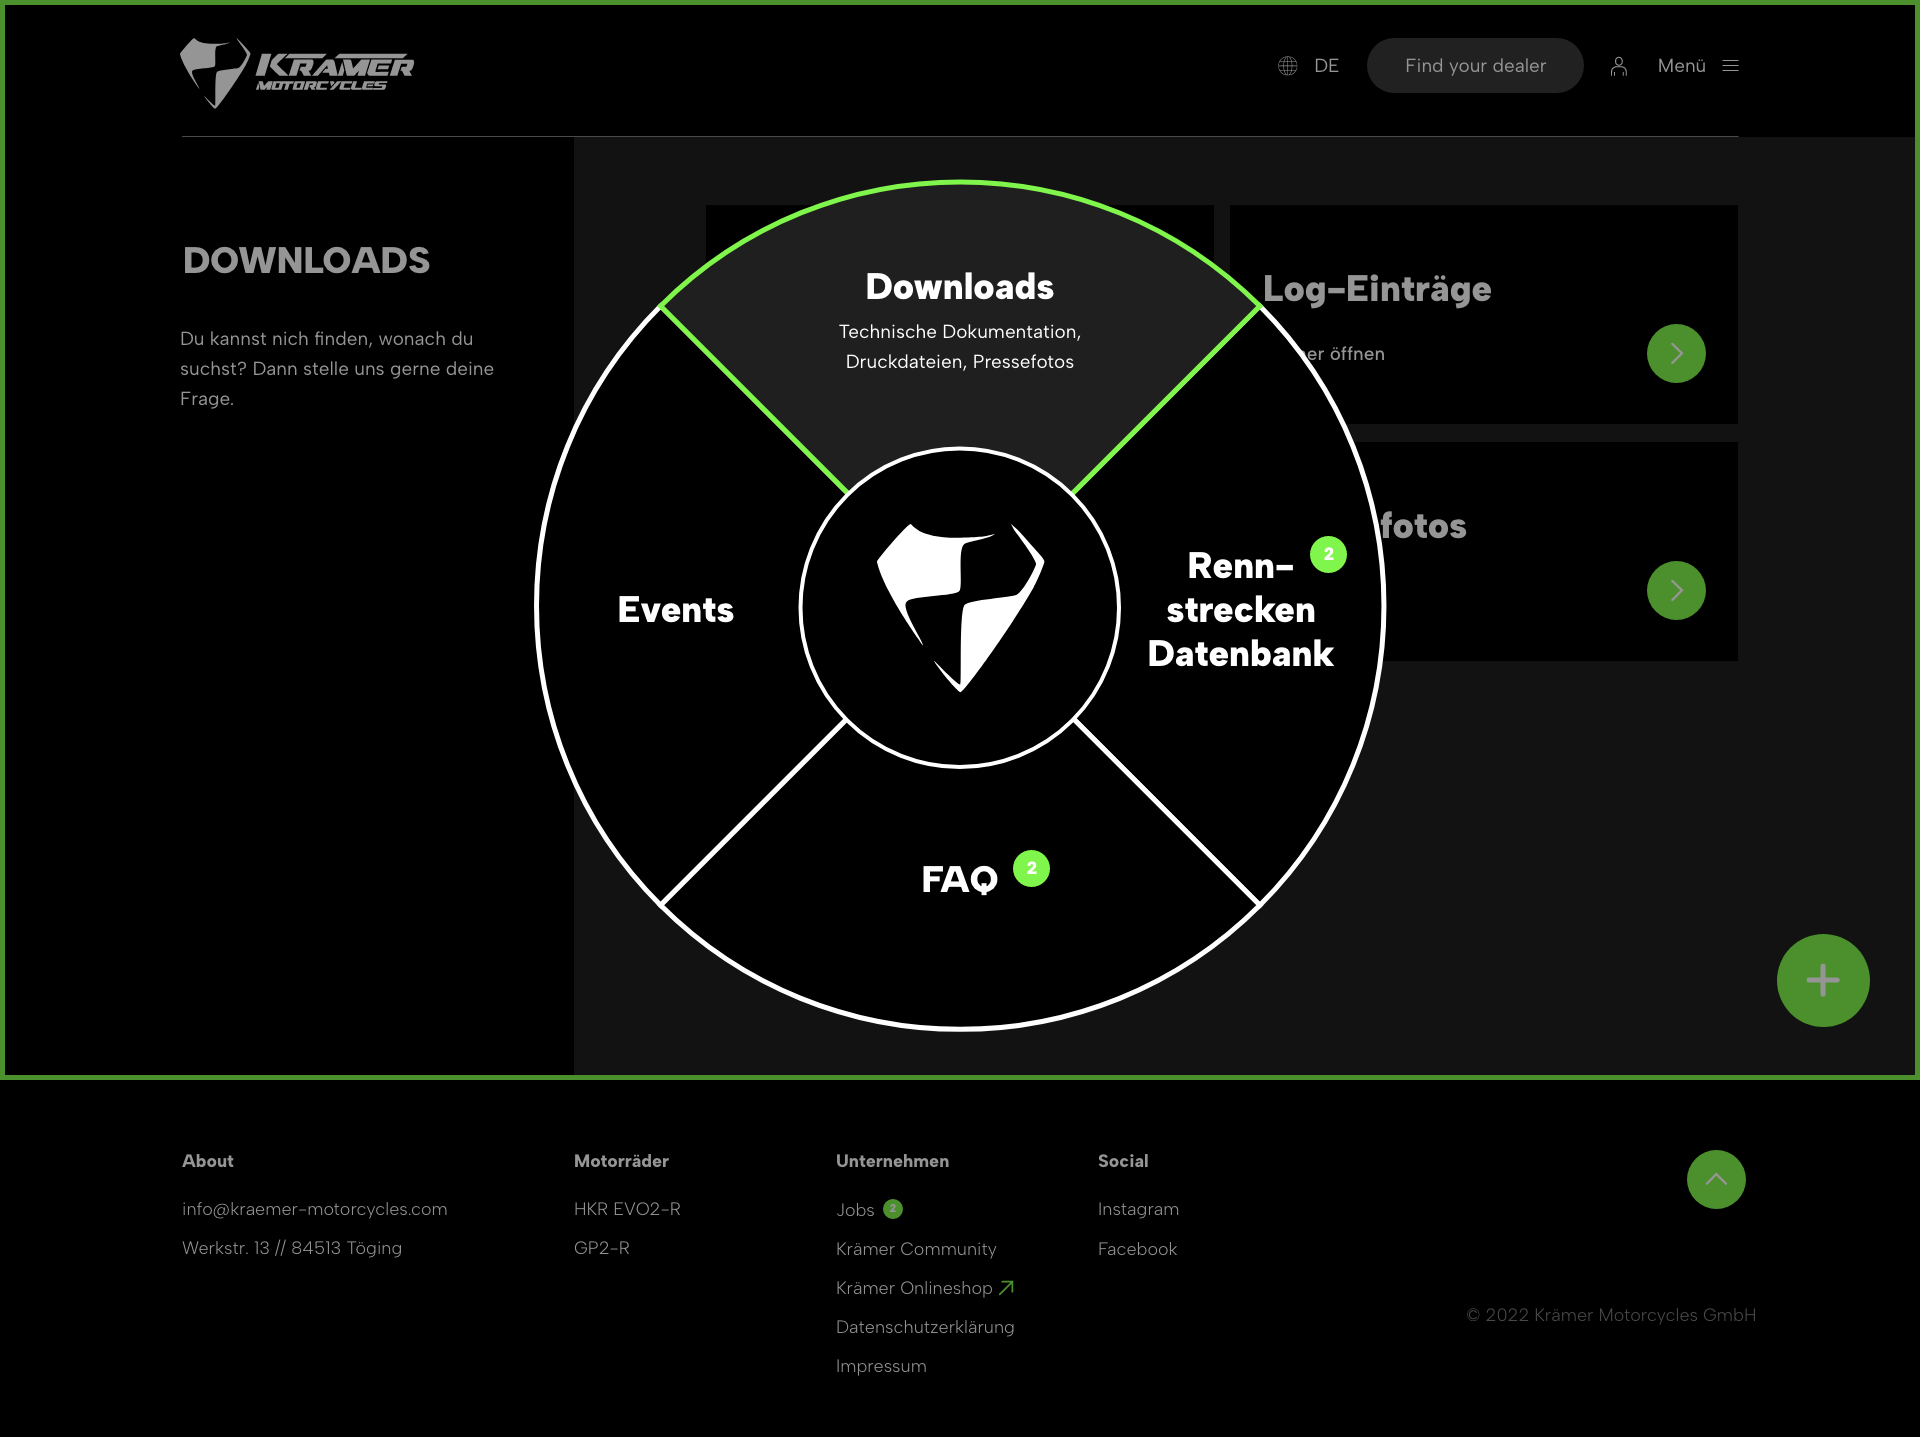Open the FAQ wheel segment

tap(959, 880)
